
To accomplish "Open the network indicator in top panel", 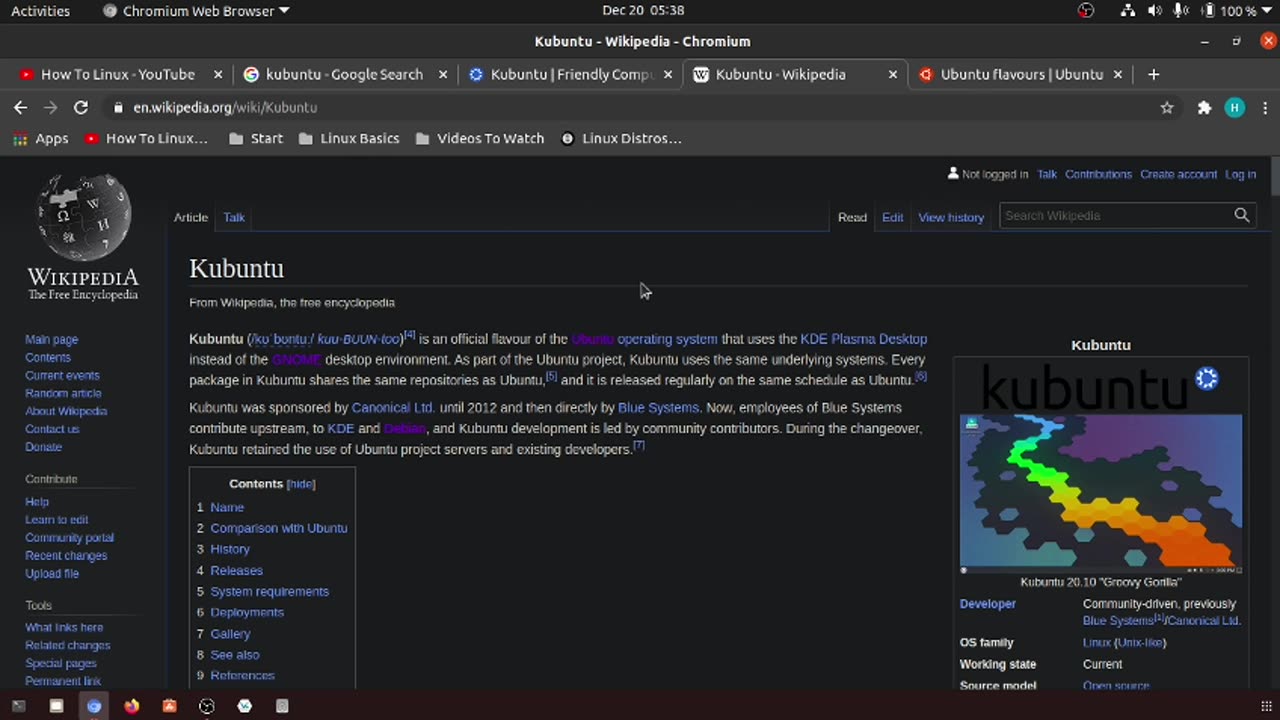I will coord(1127,11).
